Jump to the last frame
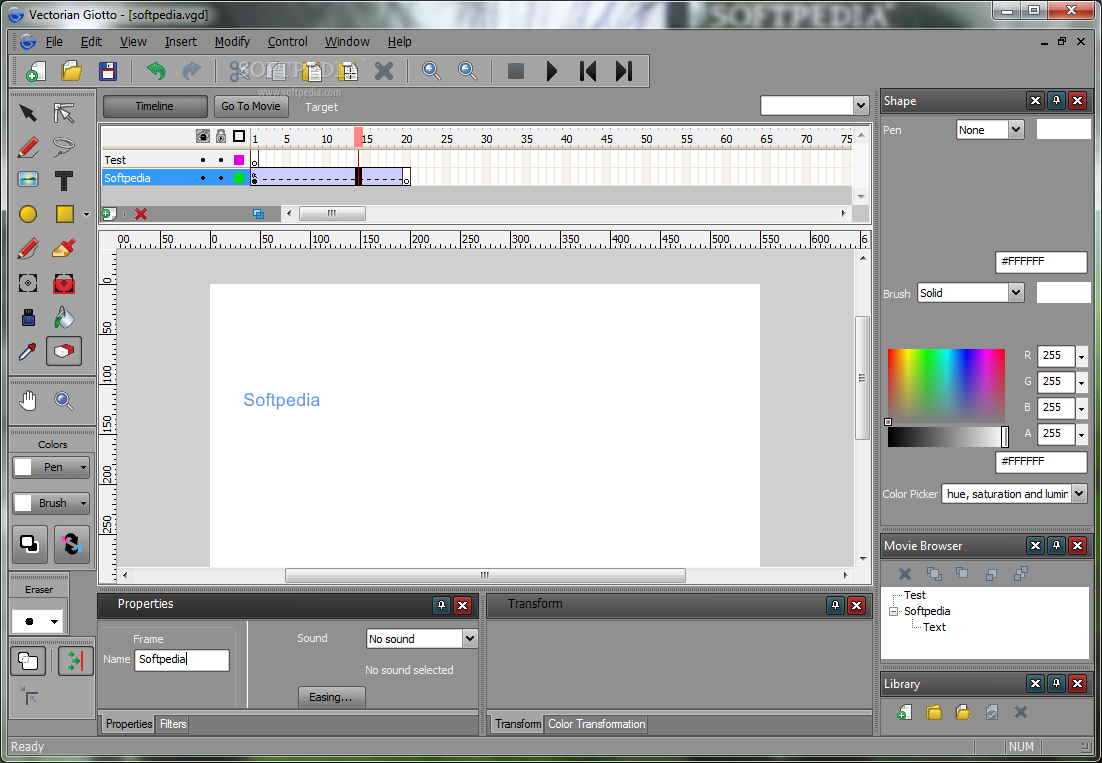The width and height of the screenshot is (1102, 763). point(624,71)
